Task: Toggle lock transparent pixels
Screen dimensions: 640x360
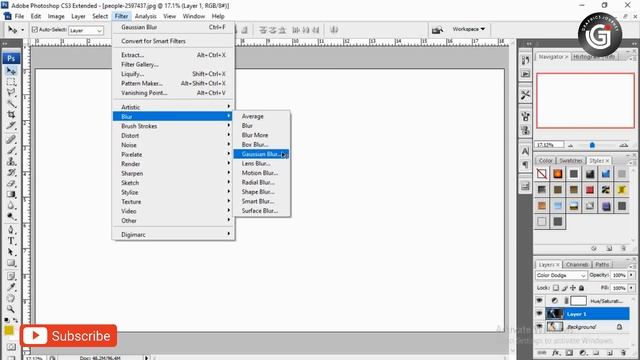Action: coord(556,288)
